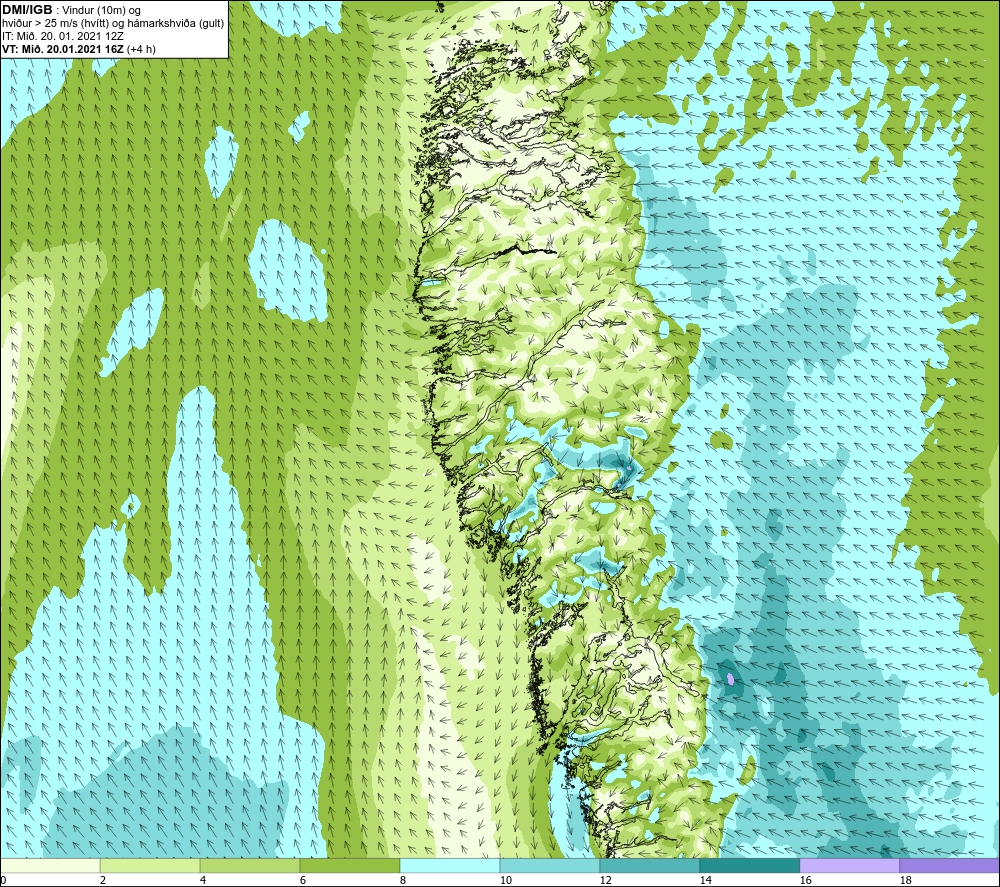Screen dimensions: 1000x887
Task: Click the legend label '4'
Action: click(x=203, y=880)
